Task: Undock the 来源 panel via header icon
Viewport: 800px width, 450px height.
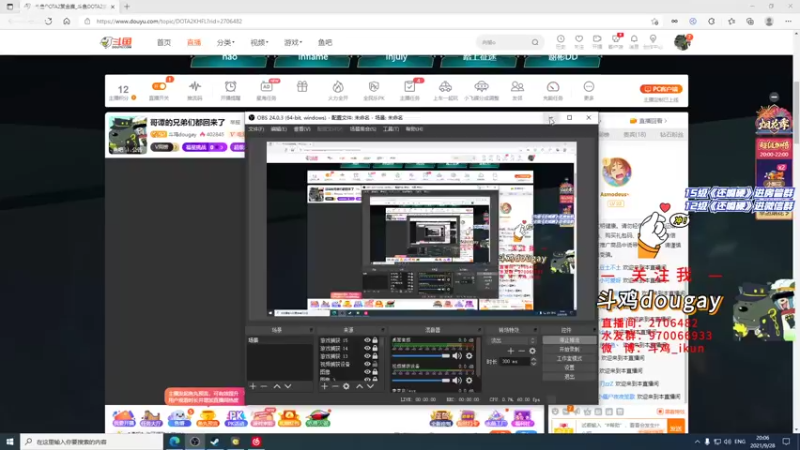Action: 382,330
